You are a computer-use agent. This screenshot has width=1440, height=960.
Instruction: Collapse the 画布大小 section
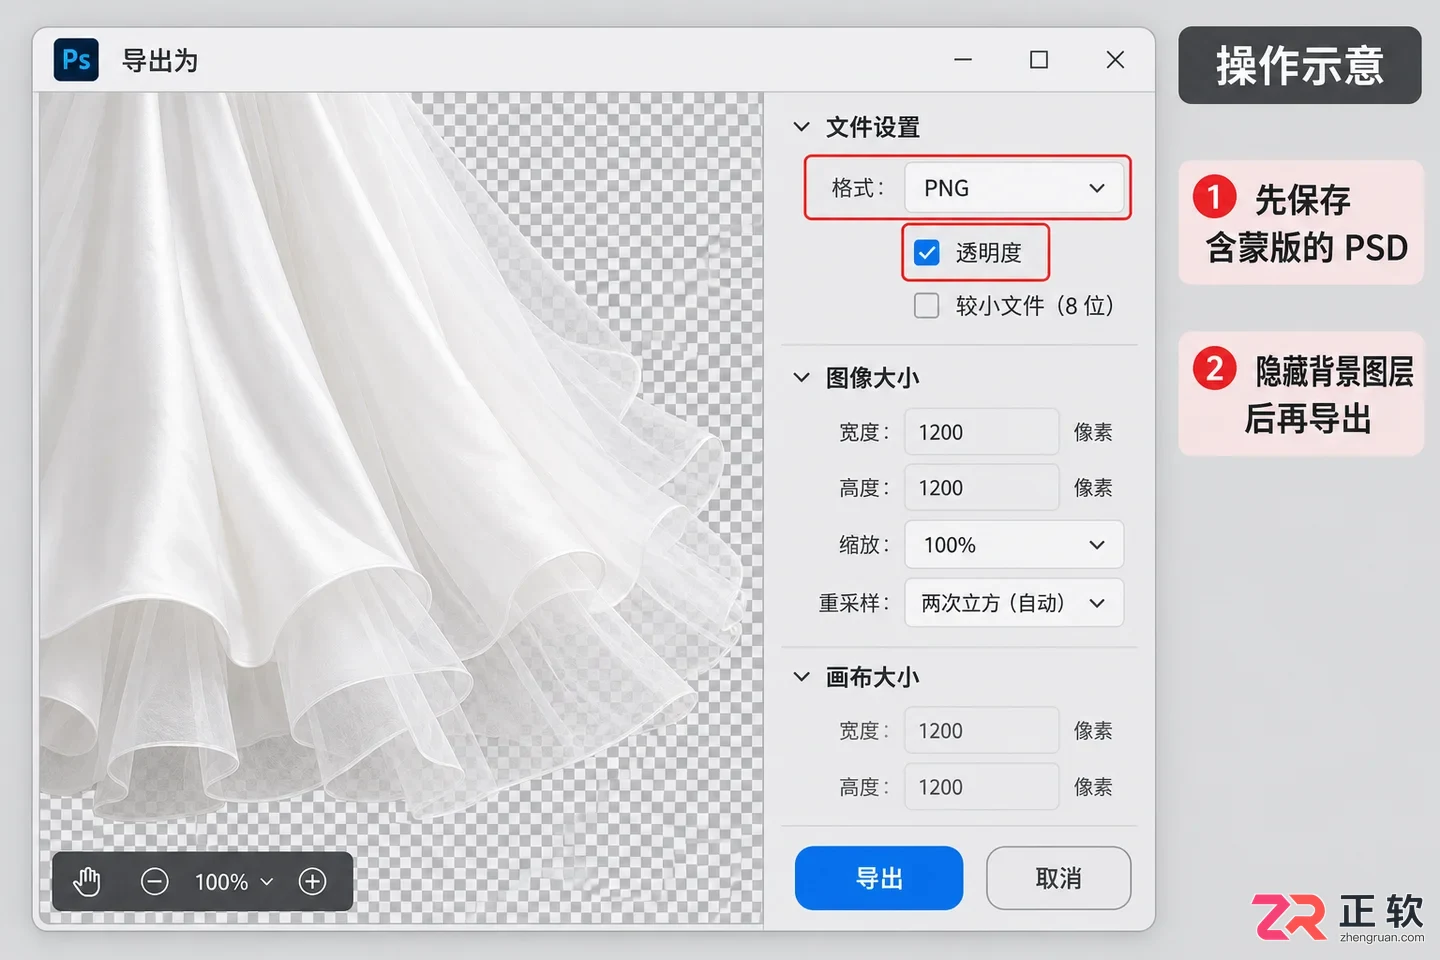click(x=801, y=677)
